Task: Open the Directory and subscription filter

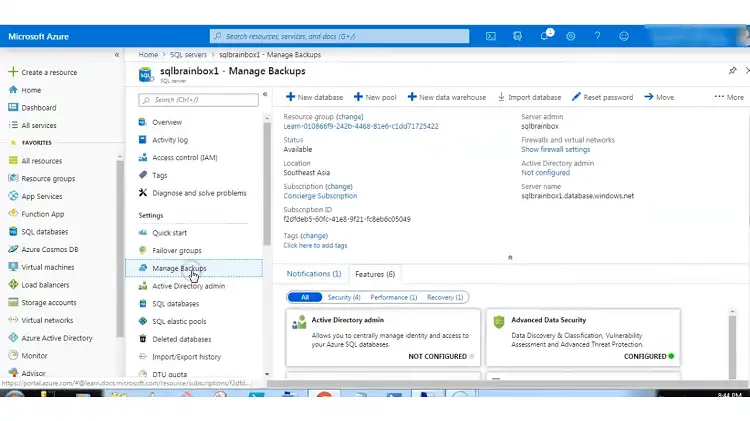Action: click(x=518, y=36)
